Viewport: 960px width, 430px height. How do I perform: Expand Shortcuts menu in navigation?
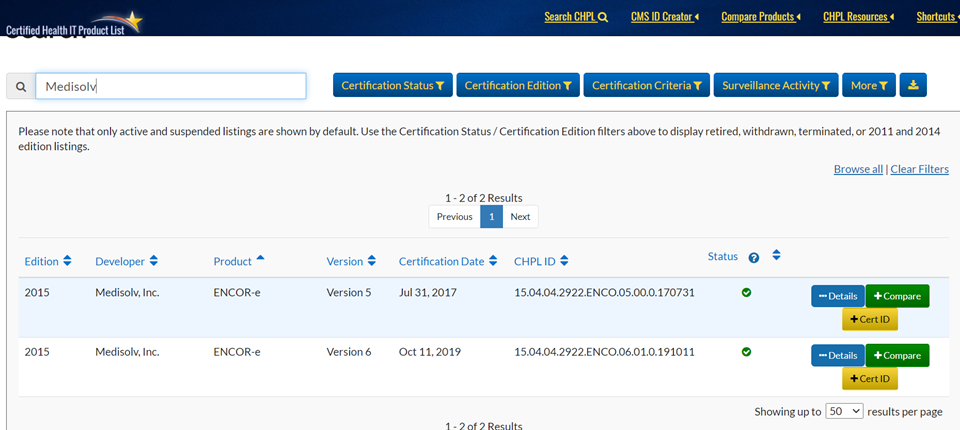(x=938, y=17)
